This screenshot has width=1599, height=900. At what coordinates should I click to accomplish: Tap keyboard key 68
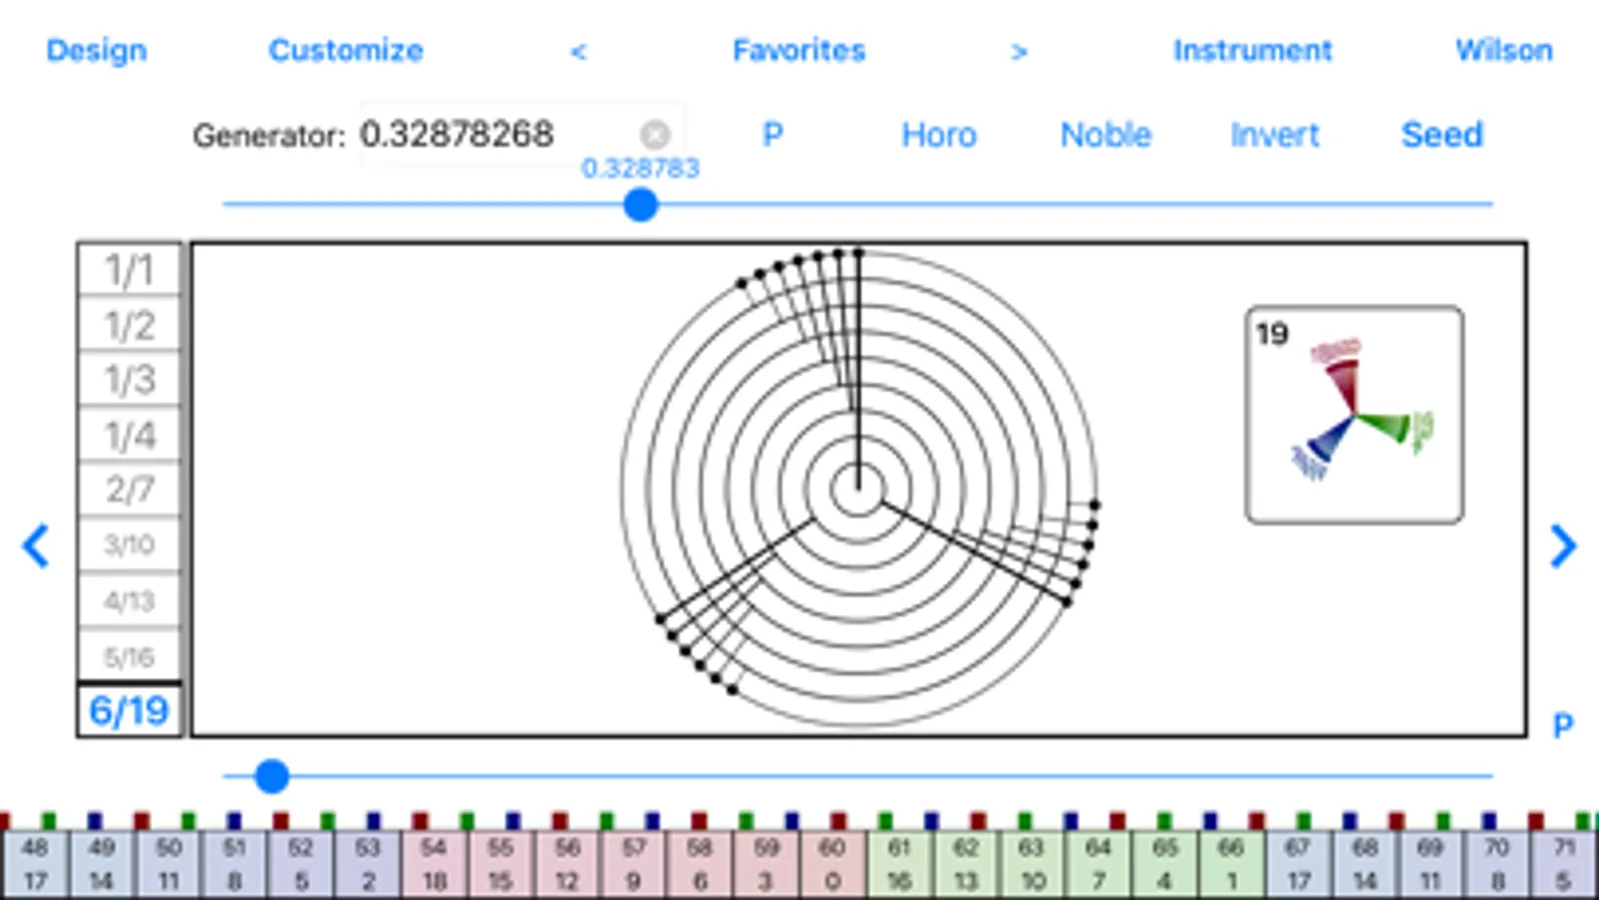[1364, 864]
